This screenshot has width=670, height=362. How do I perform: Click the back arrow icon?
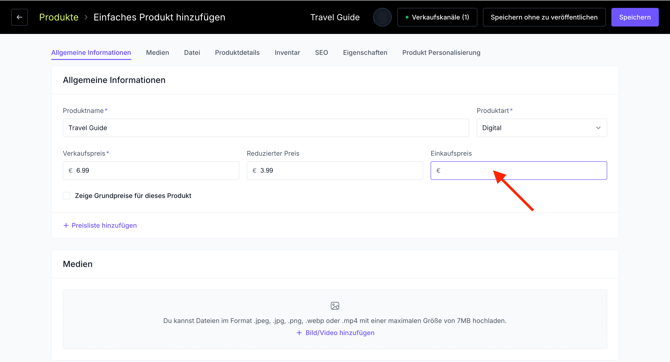click(x=19, y=18)
